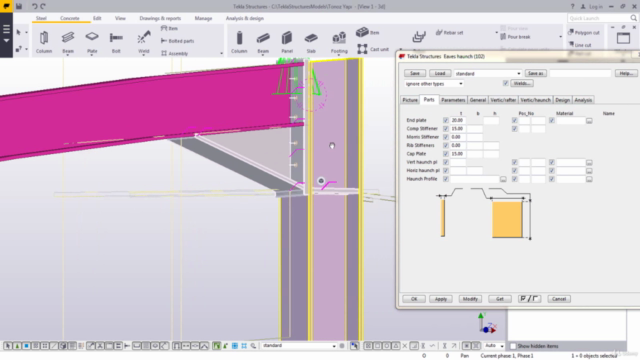Select the steel Plate tool
Viewport: 640px width, 360px height.
[x=92, y=42]
